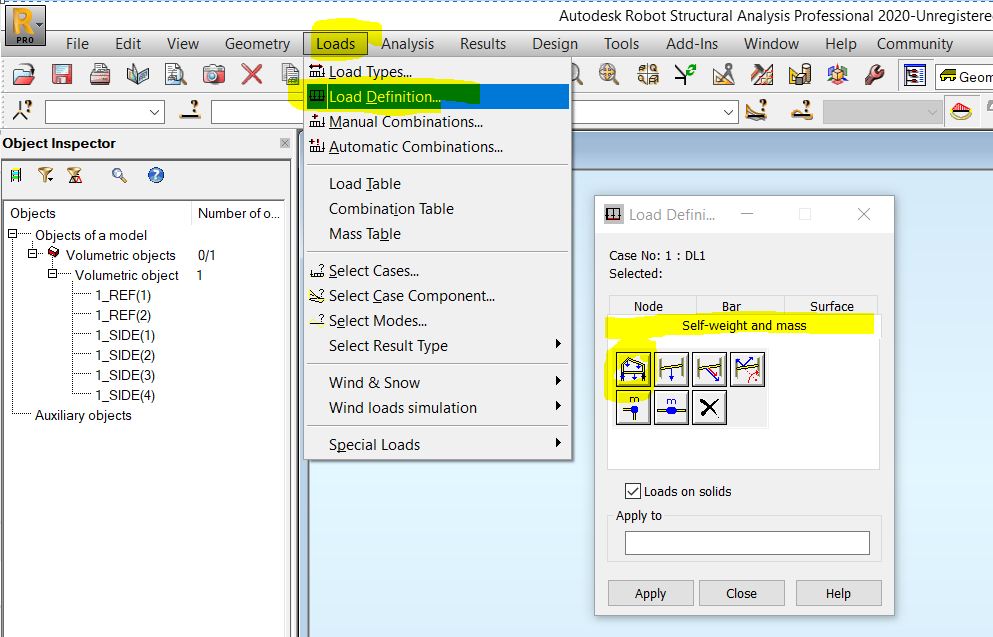Open the Geometry layout dropdown
Screen dimensions: 993x637
(965, 77)
